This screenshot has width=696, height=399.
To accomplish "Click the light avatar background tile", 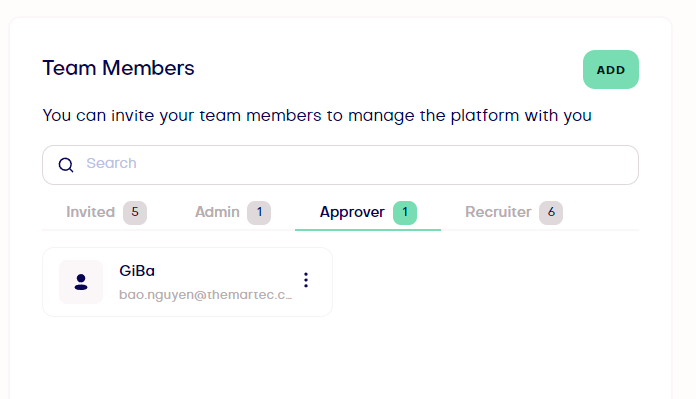I will point(81,282).
